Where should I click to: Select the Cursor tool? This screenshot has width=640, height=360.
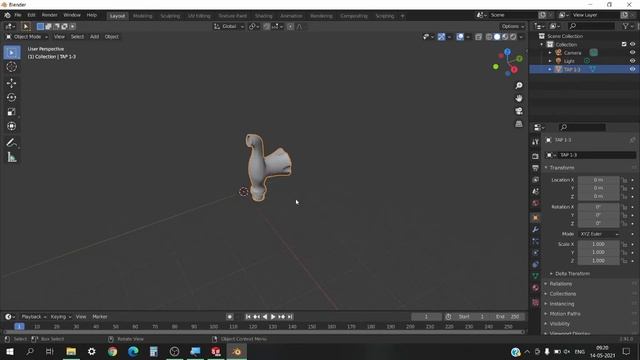[11, 67]
